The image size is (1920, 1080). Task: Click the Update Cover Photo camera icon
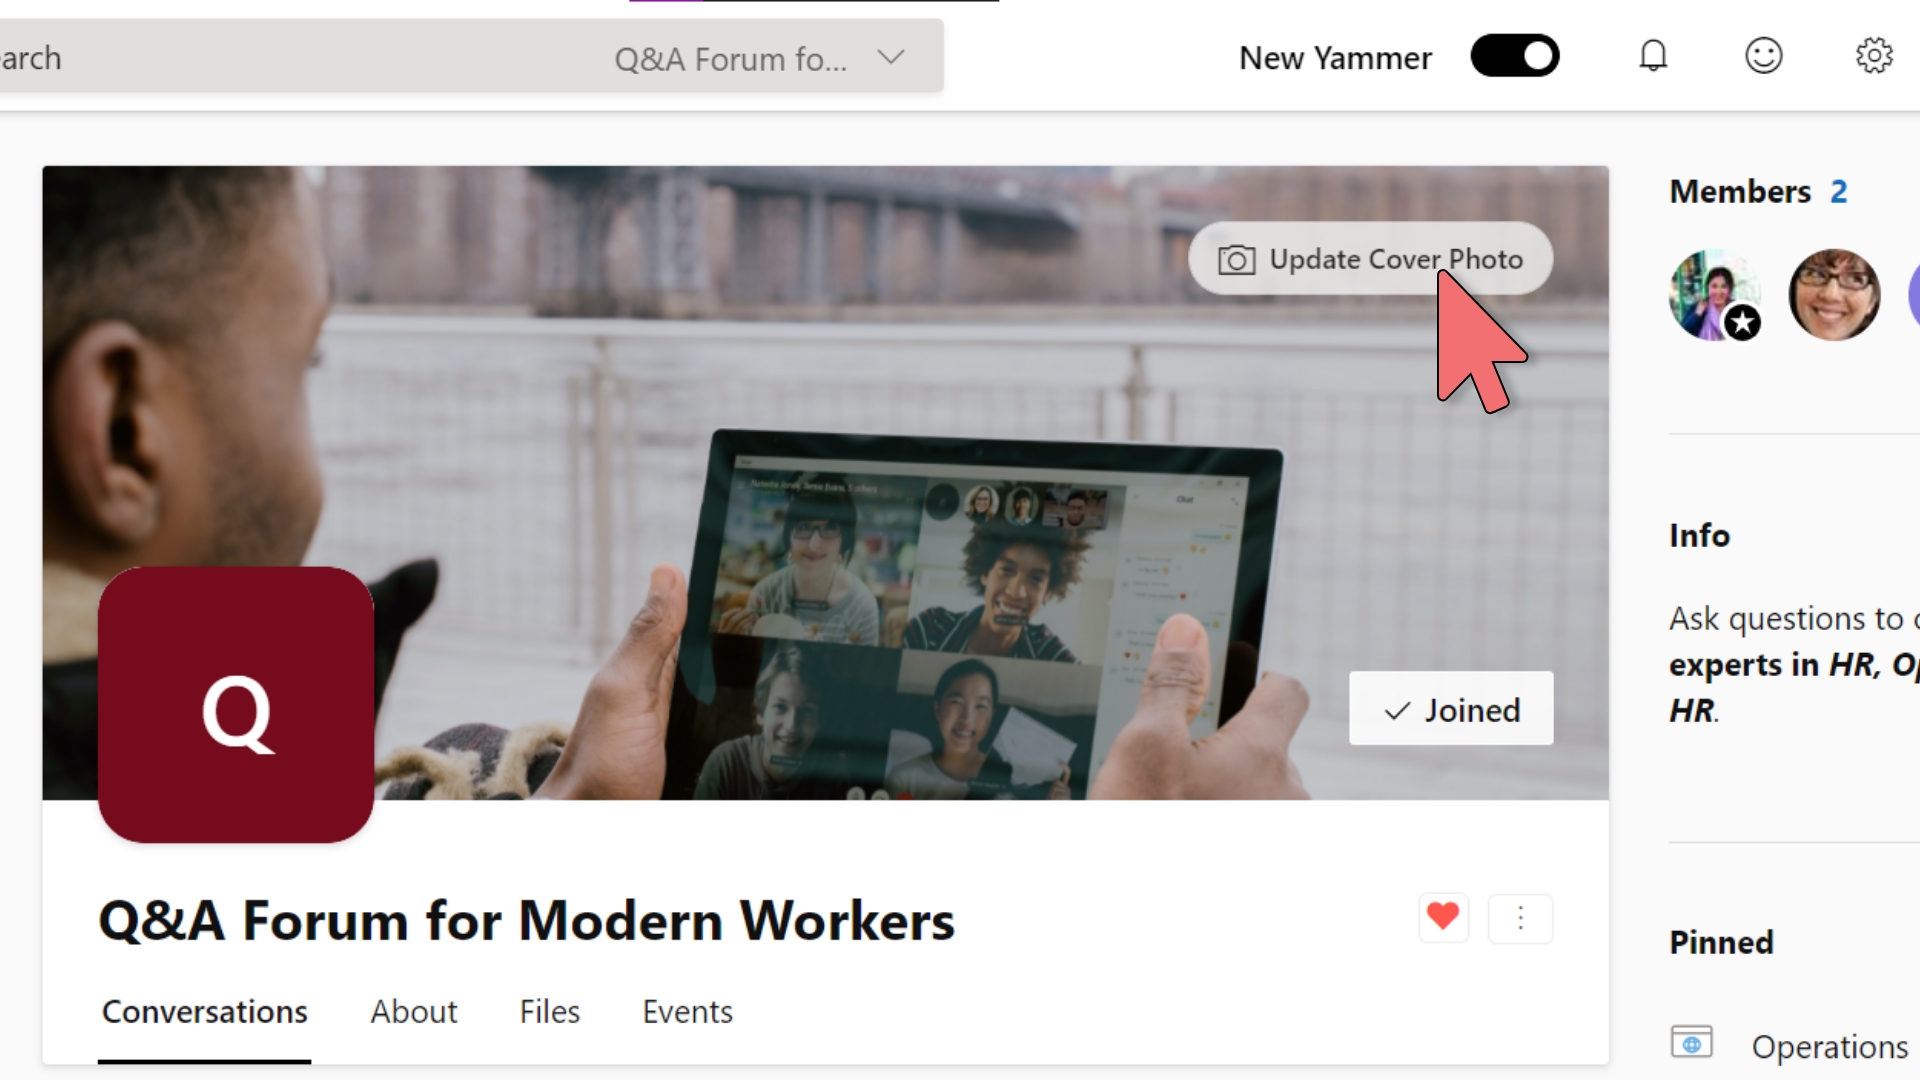click(1234, 260)
